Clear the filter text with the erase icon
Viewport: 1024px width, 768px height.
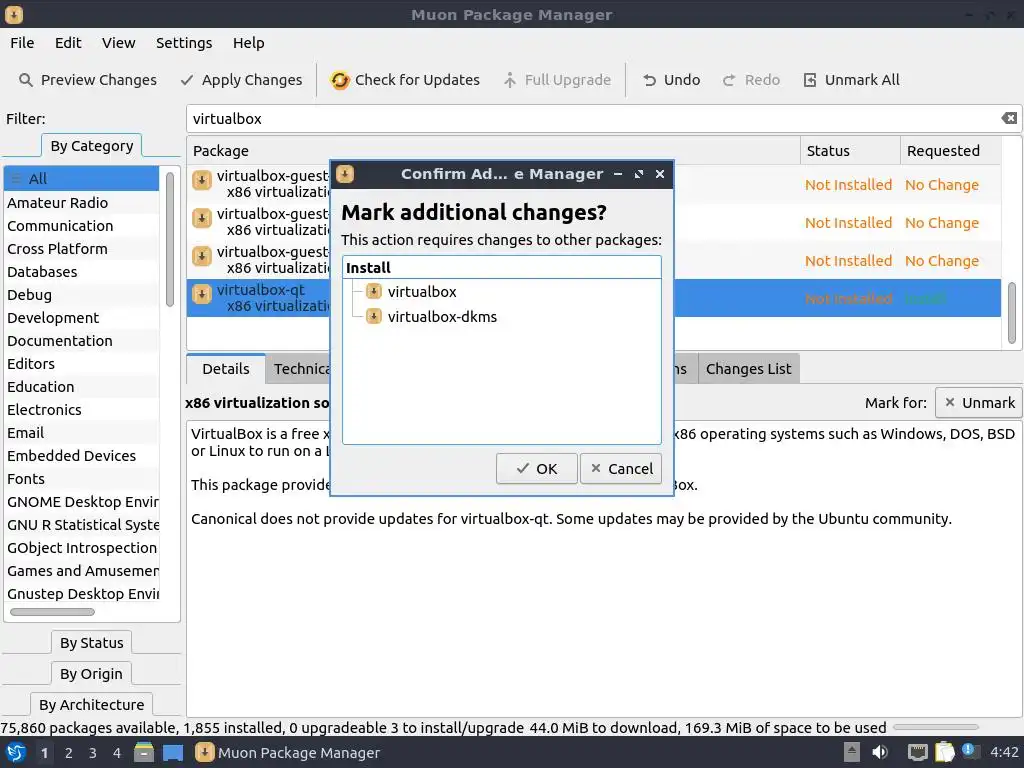click(x=1009, y=118)
